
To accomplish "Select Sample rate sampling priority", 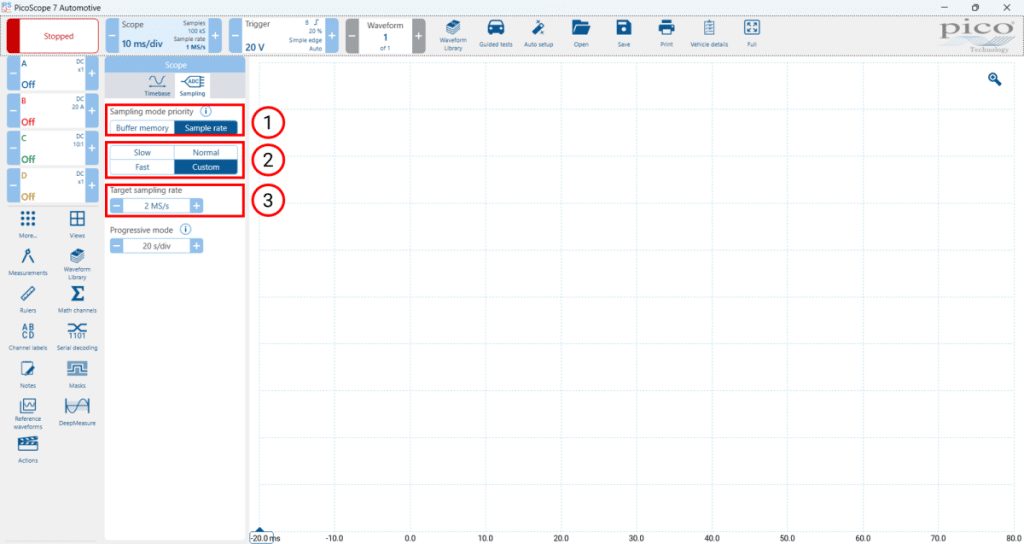I will point(206,128).
